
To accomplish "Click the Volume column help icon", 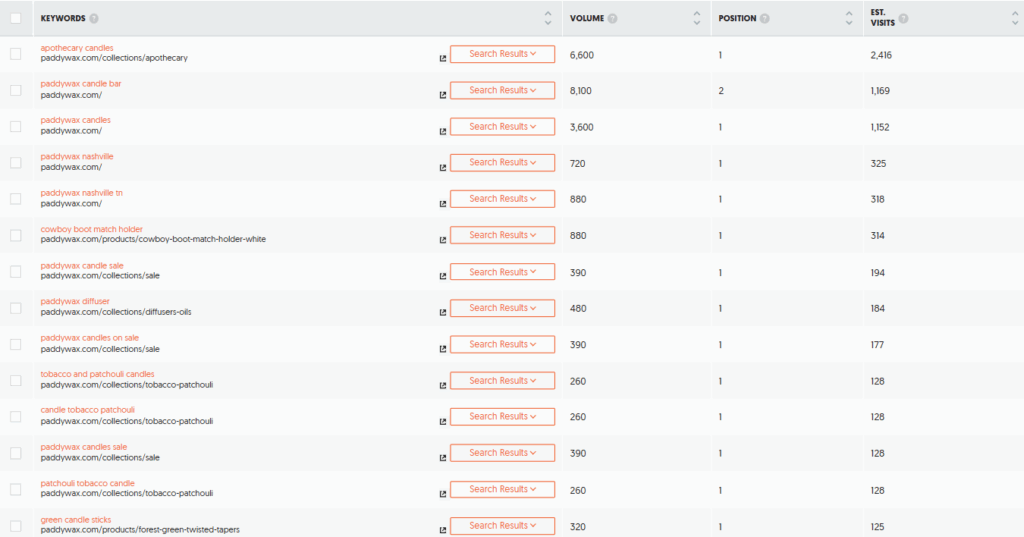I will [613, 18].
